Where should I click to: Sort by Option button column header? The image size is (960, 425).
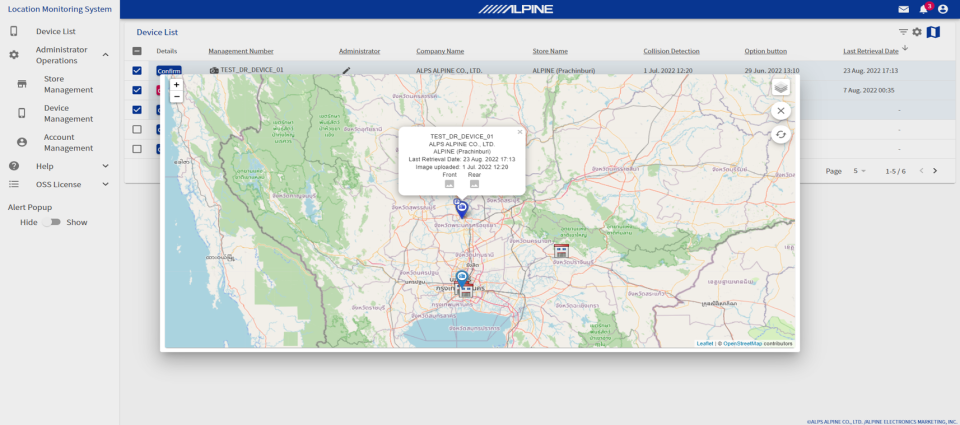click(x=765, y=51)
